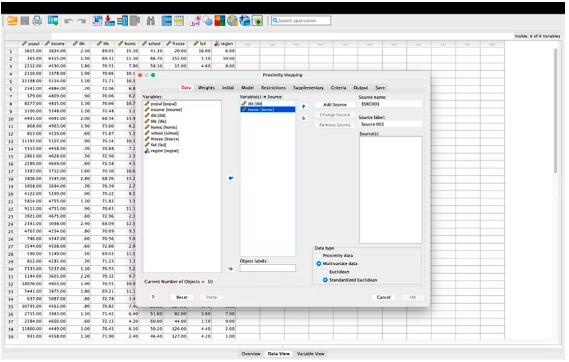Choose the Standardized Euclidean radio option
This screenshot has width=569, height=362.
[326, 280]
